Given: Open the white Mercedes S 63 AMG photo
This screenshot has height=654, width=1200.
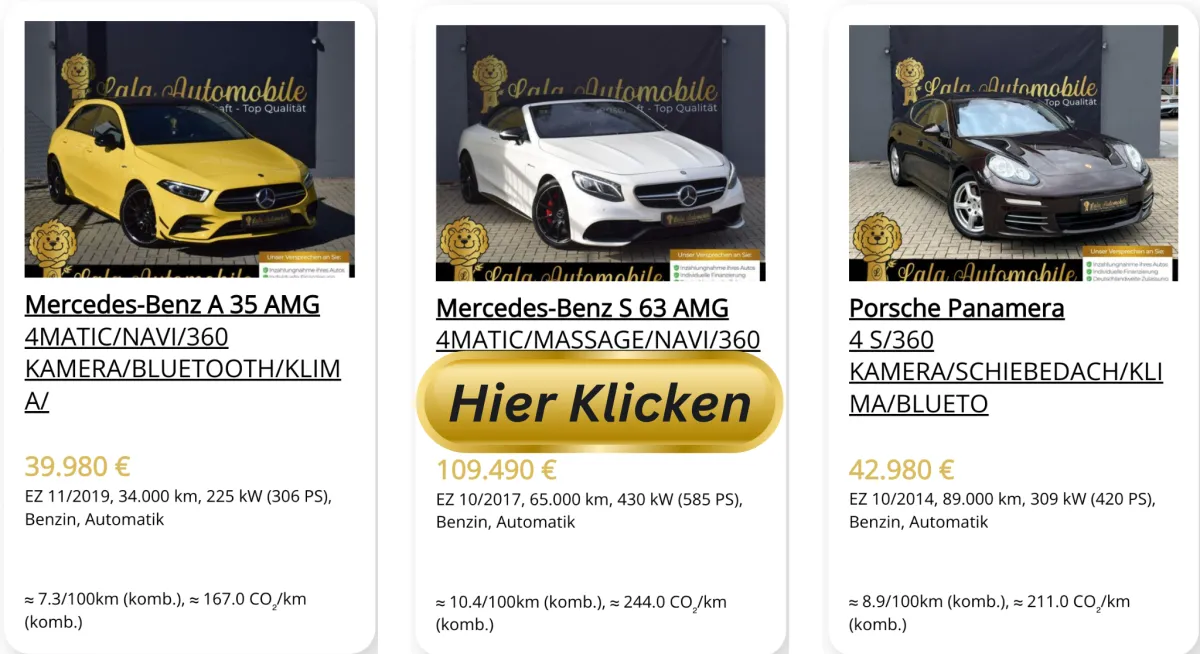Looking at the screenshot, I should pos(600,153).
